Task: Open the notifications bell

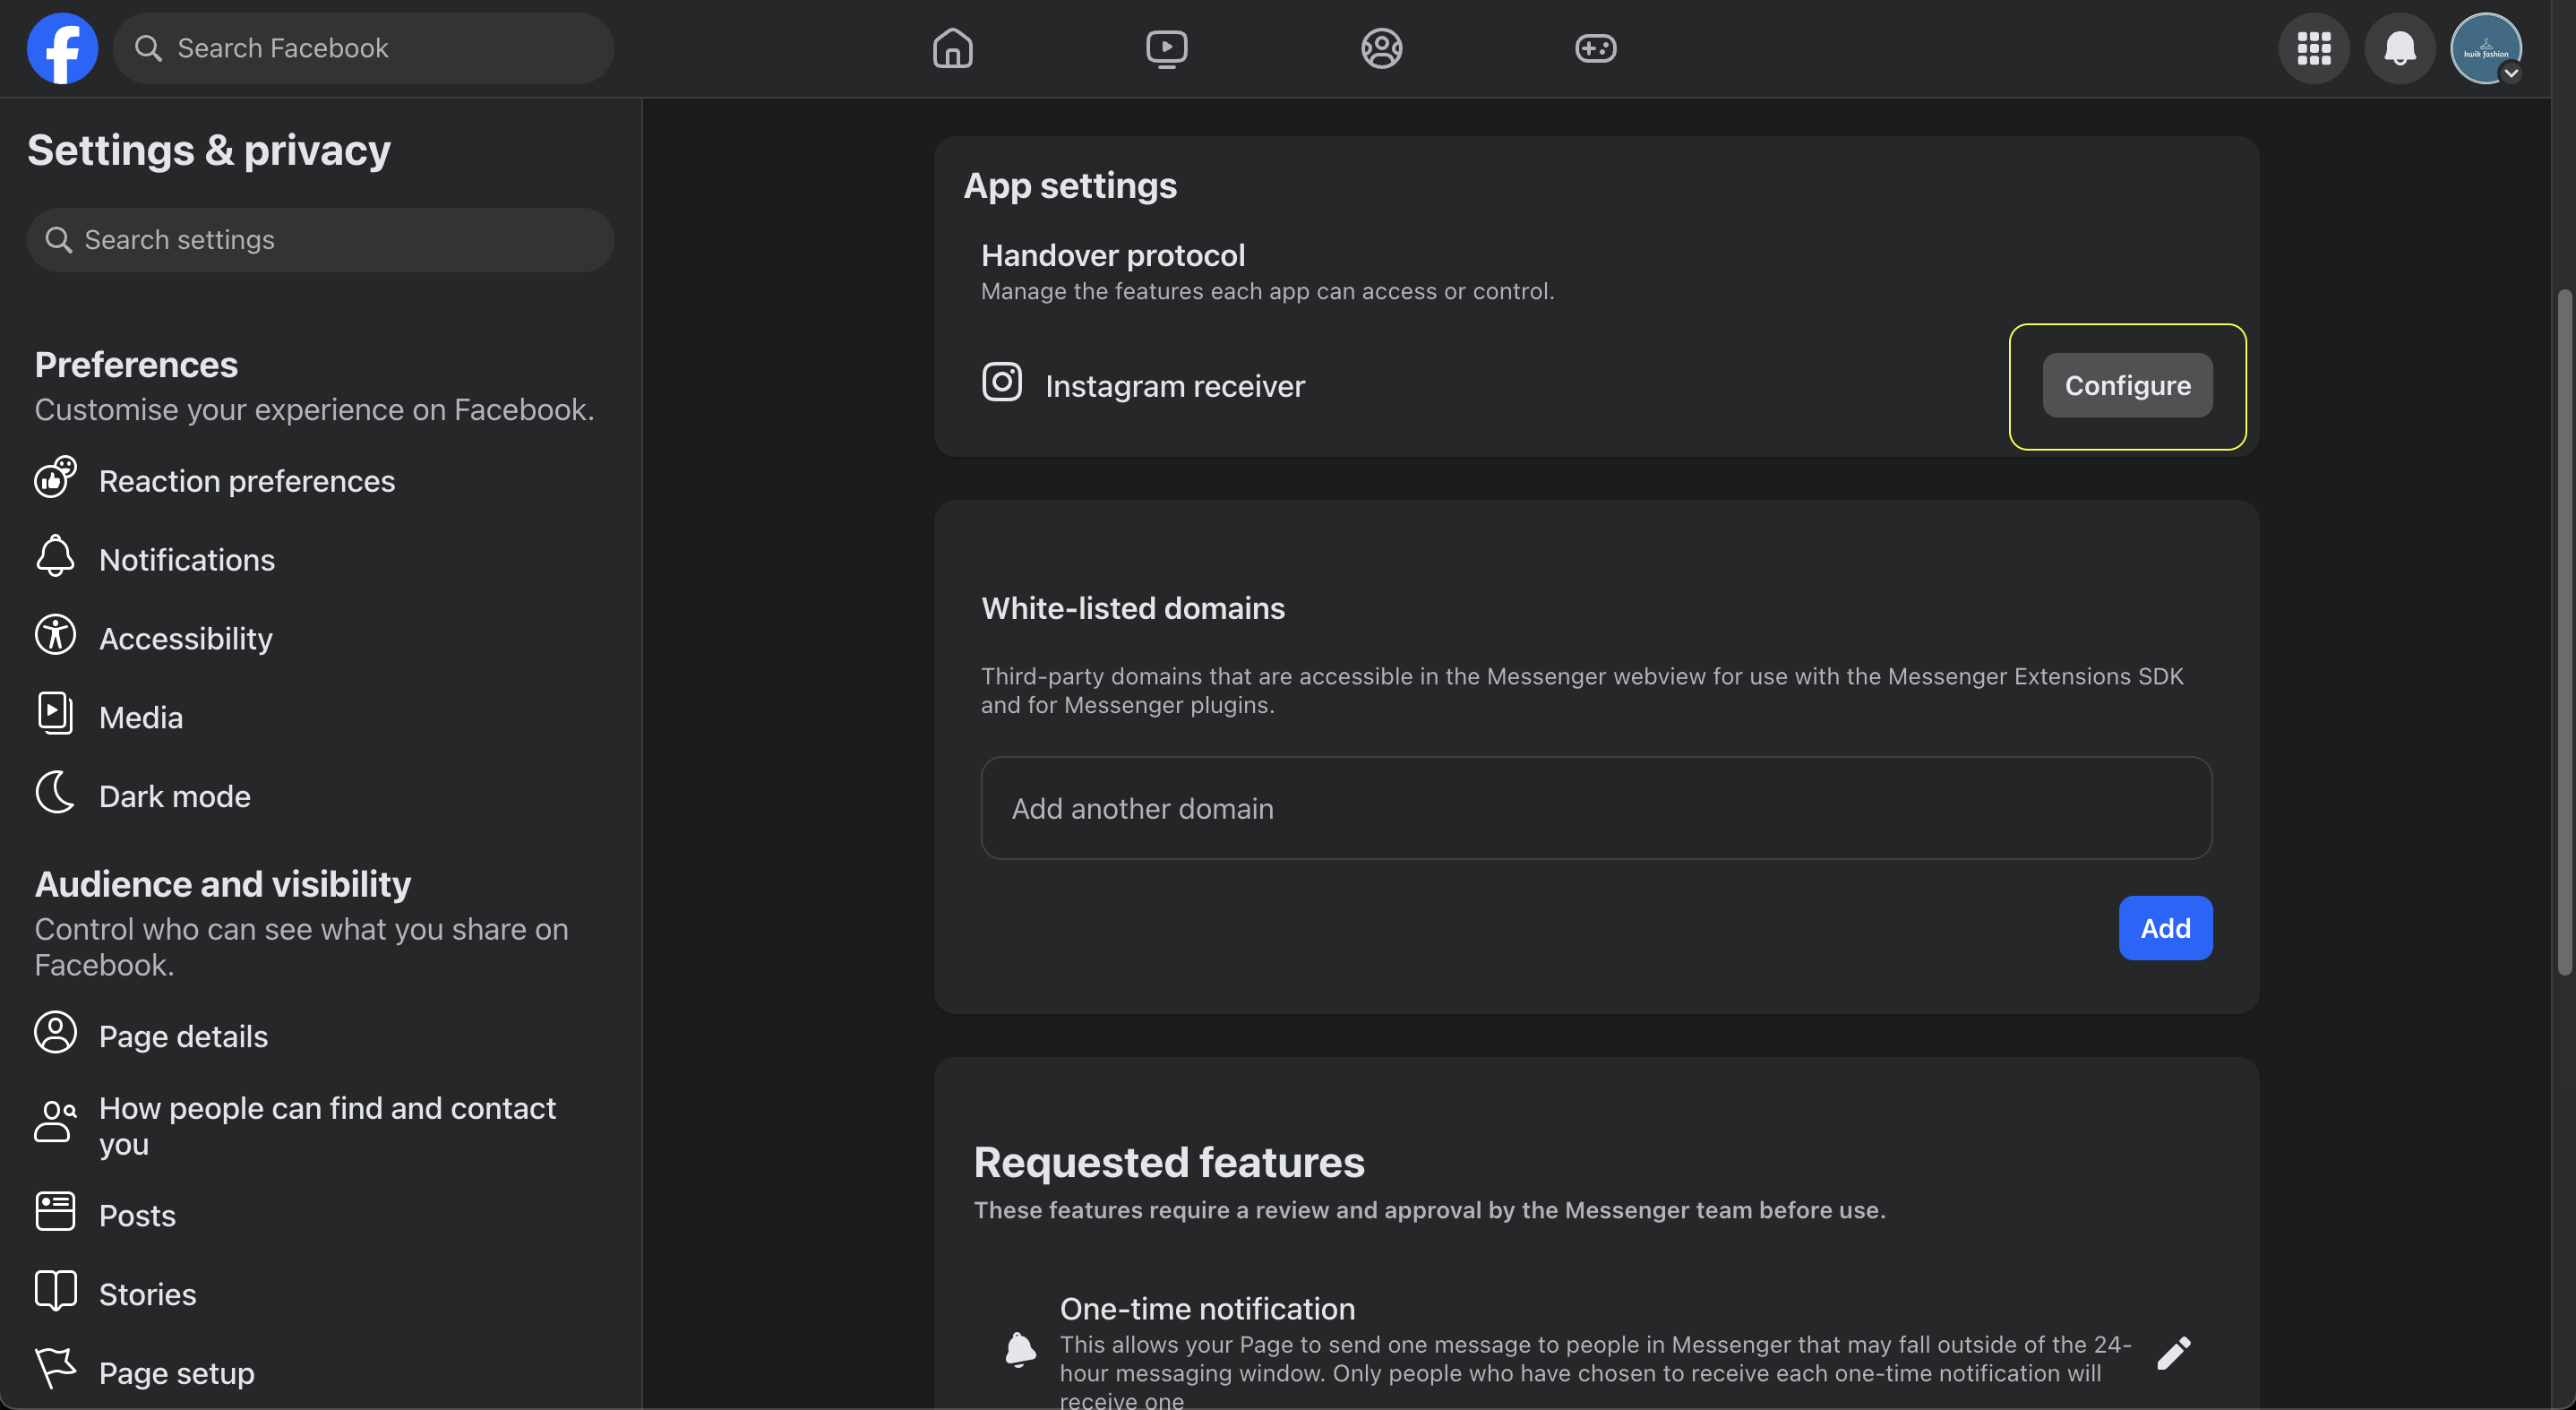Action: tap(2400, 48)
